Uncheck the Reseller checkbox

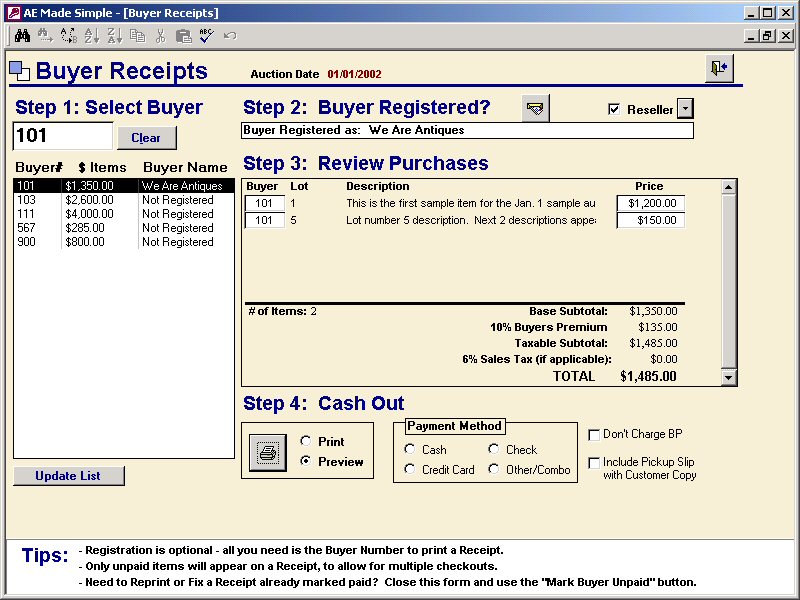(x=614, y=109)
